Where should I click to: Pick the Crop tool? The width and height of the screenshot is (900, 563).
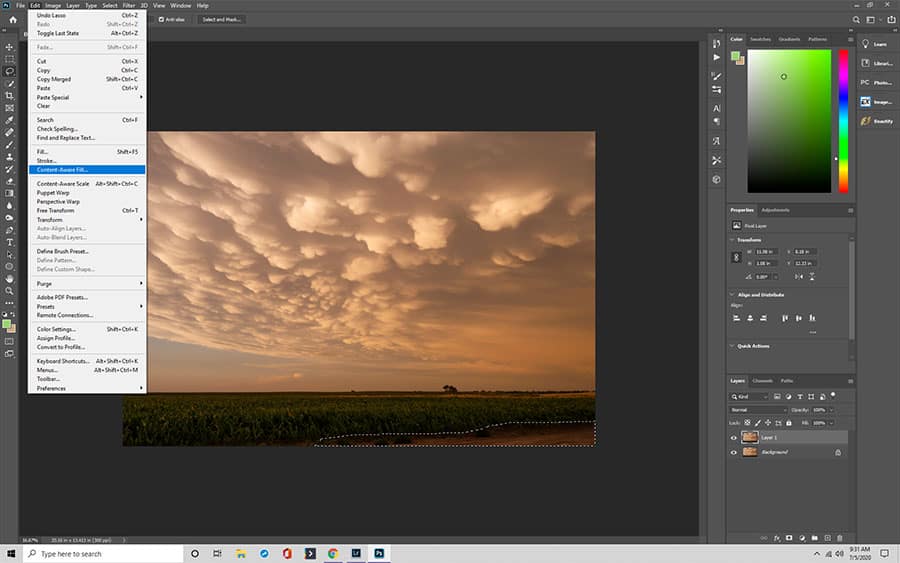coord(9,95)
